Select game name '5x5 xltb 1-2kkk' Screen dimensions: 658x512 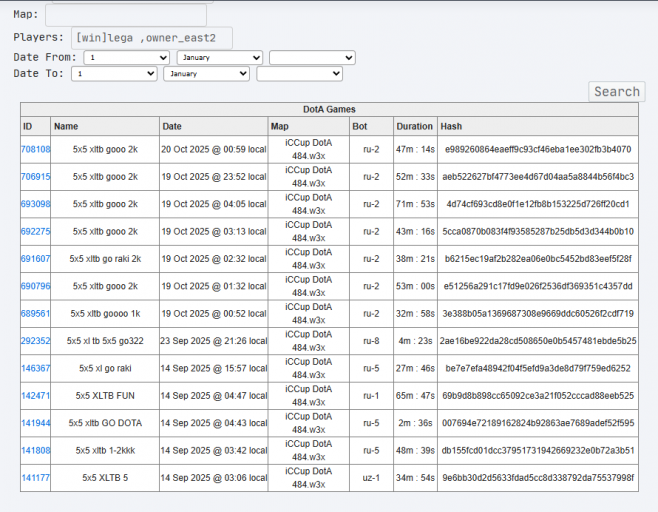[105, 450]
